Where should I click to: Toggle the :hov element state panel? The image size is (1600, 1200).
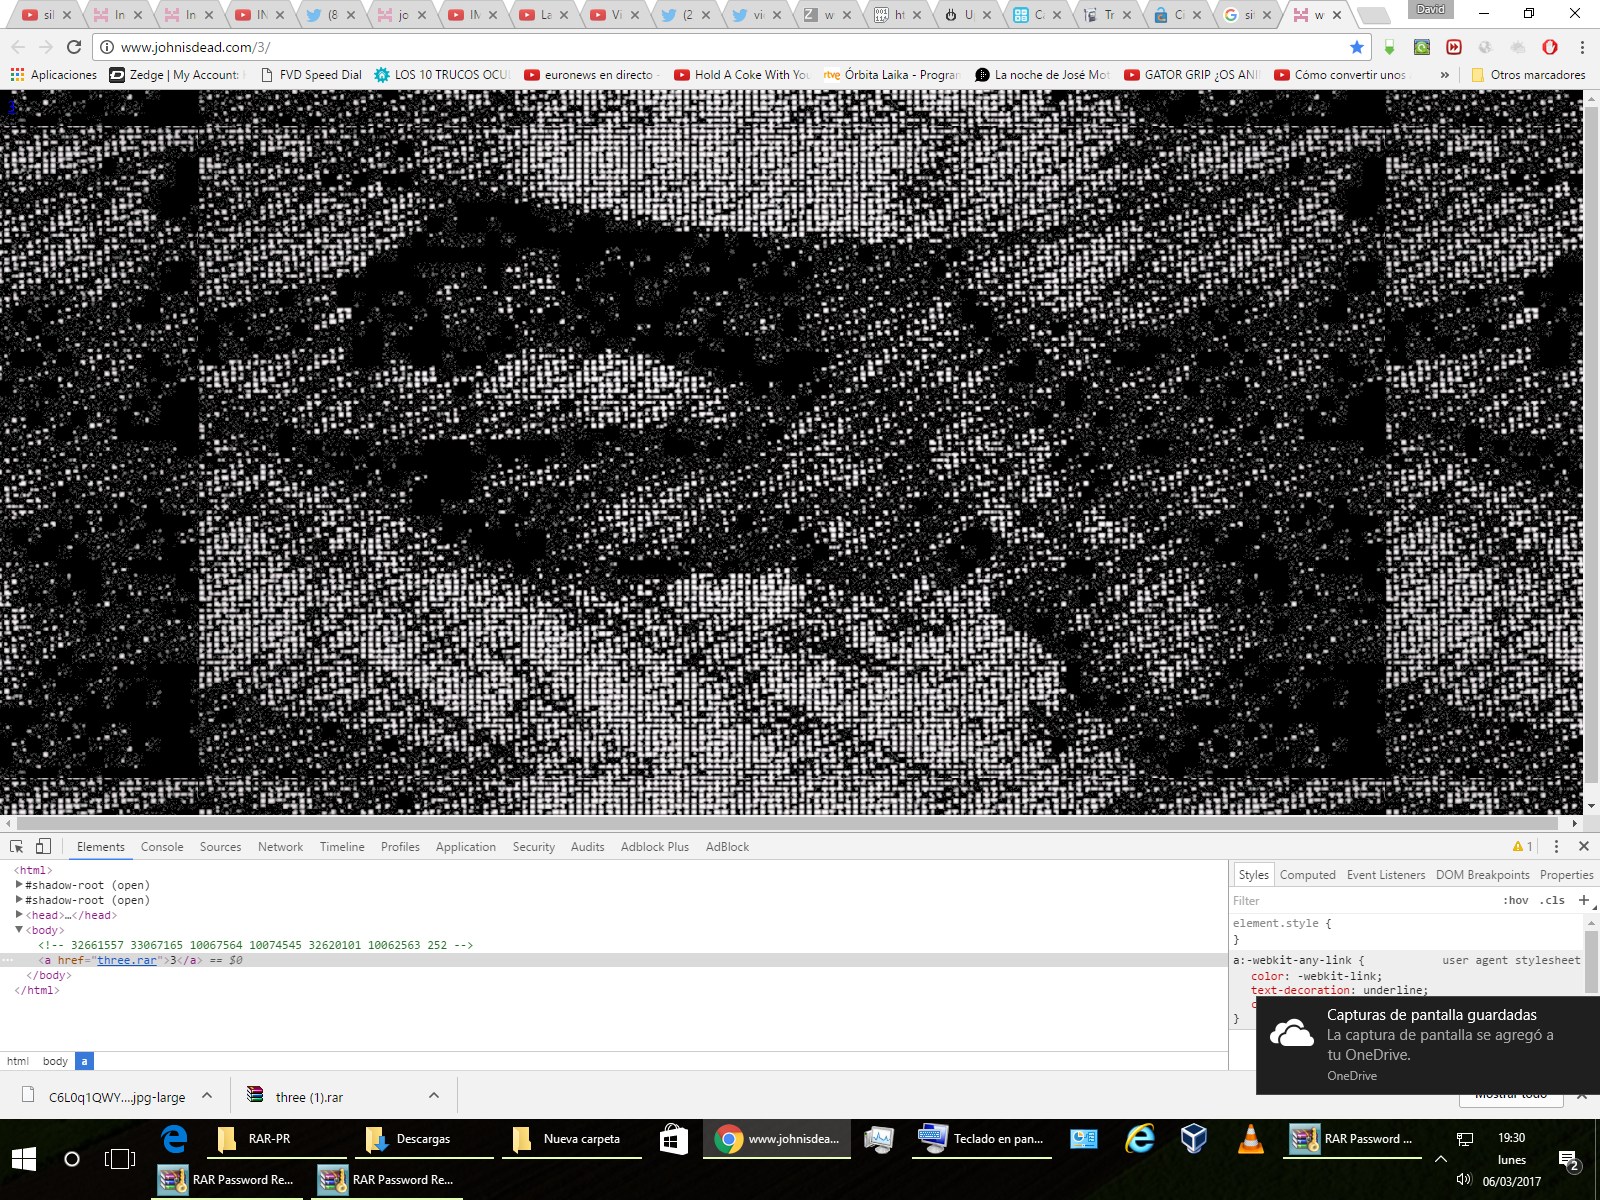(1515, 900)
